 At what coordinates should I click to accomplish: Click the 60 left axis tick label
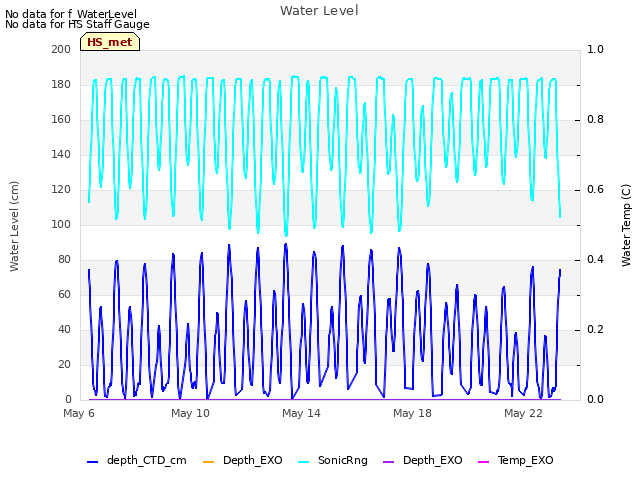(64, 295)
